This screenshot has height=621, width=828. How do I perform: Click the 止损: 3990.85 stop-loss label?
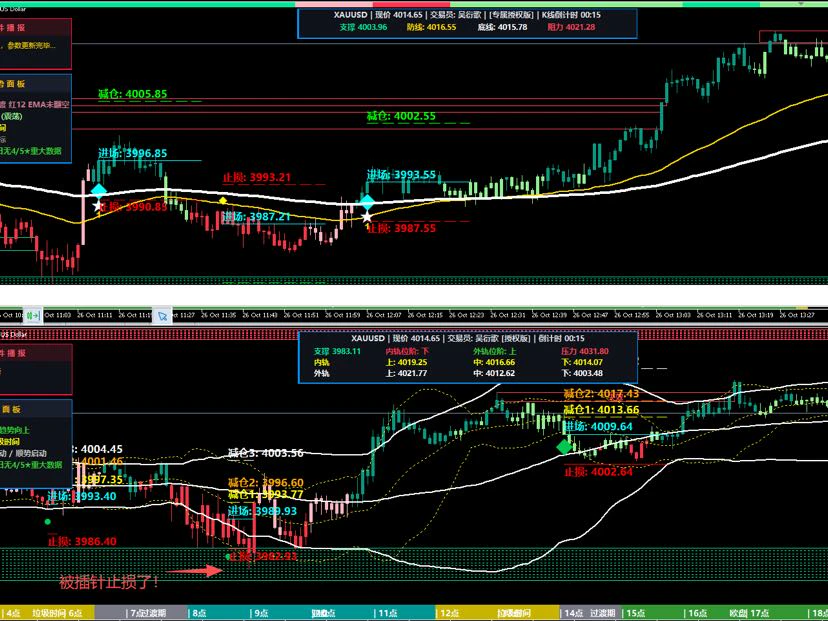133,206
